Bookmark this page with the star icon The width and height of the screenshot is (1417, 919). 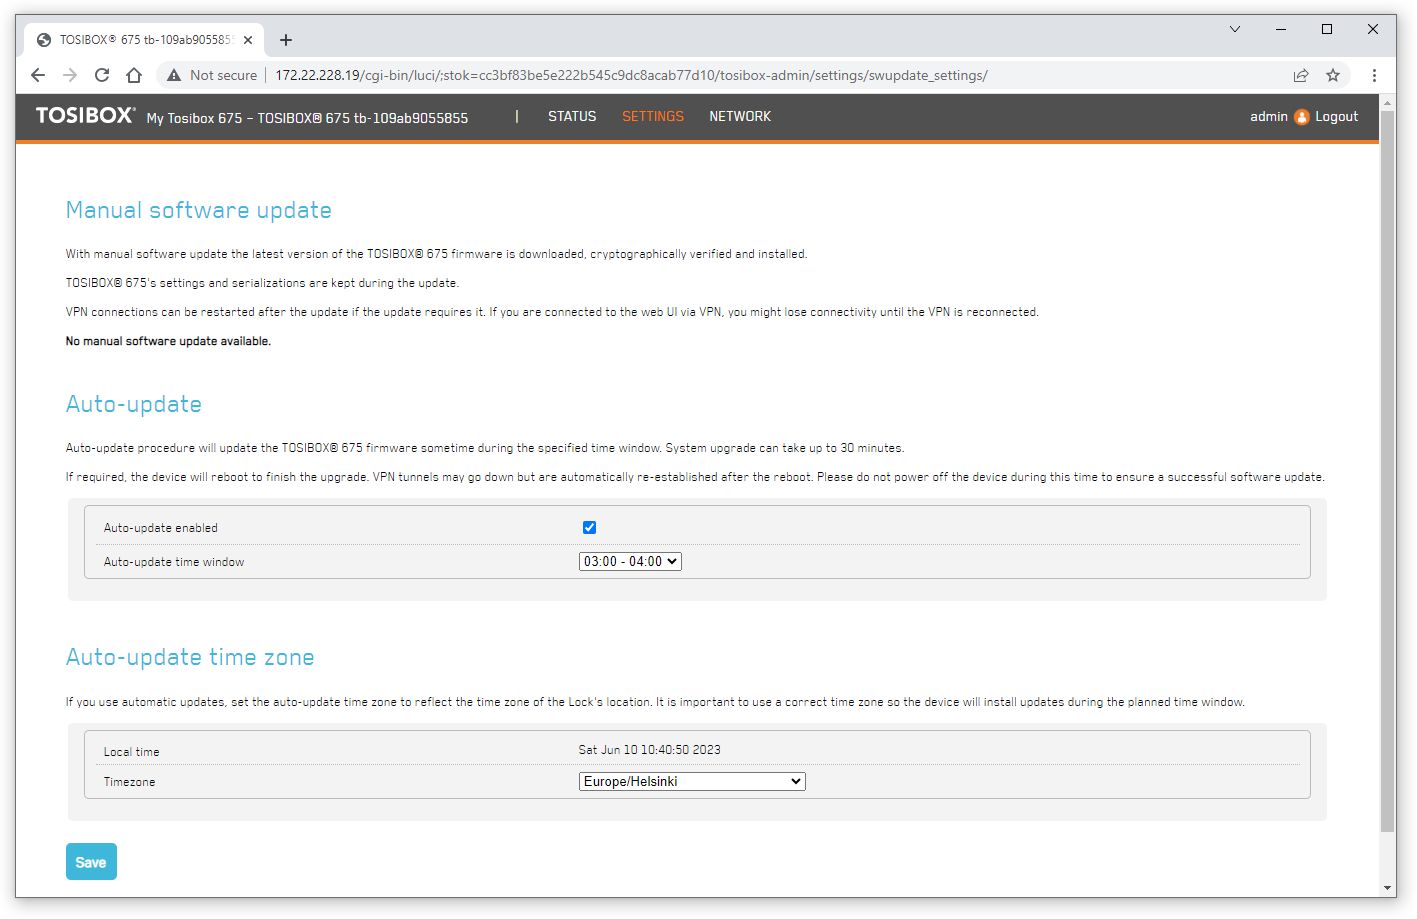(x=1332, y=75)
